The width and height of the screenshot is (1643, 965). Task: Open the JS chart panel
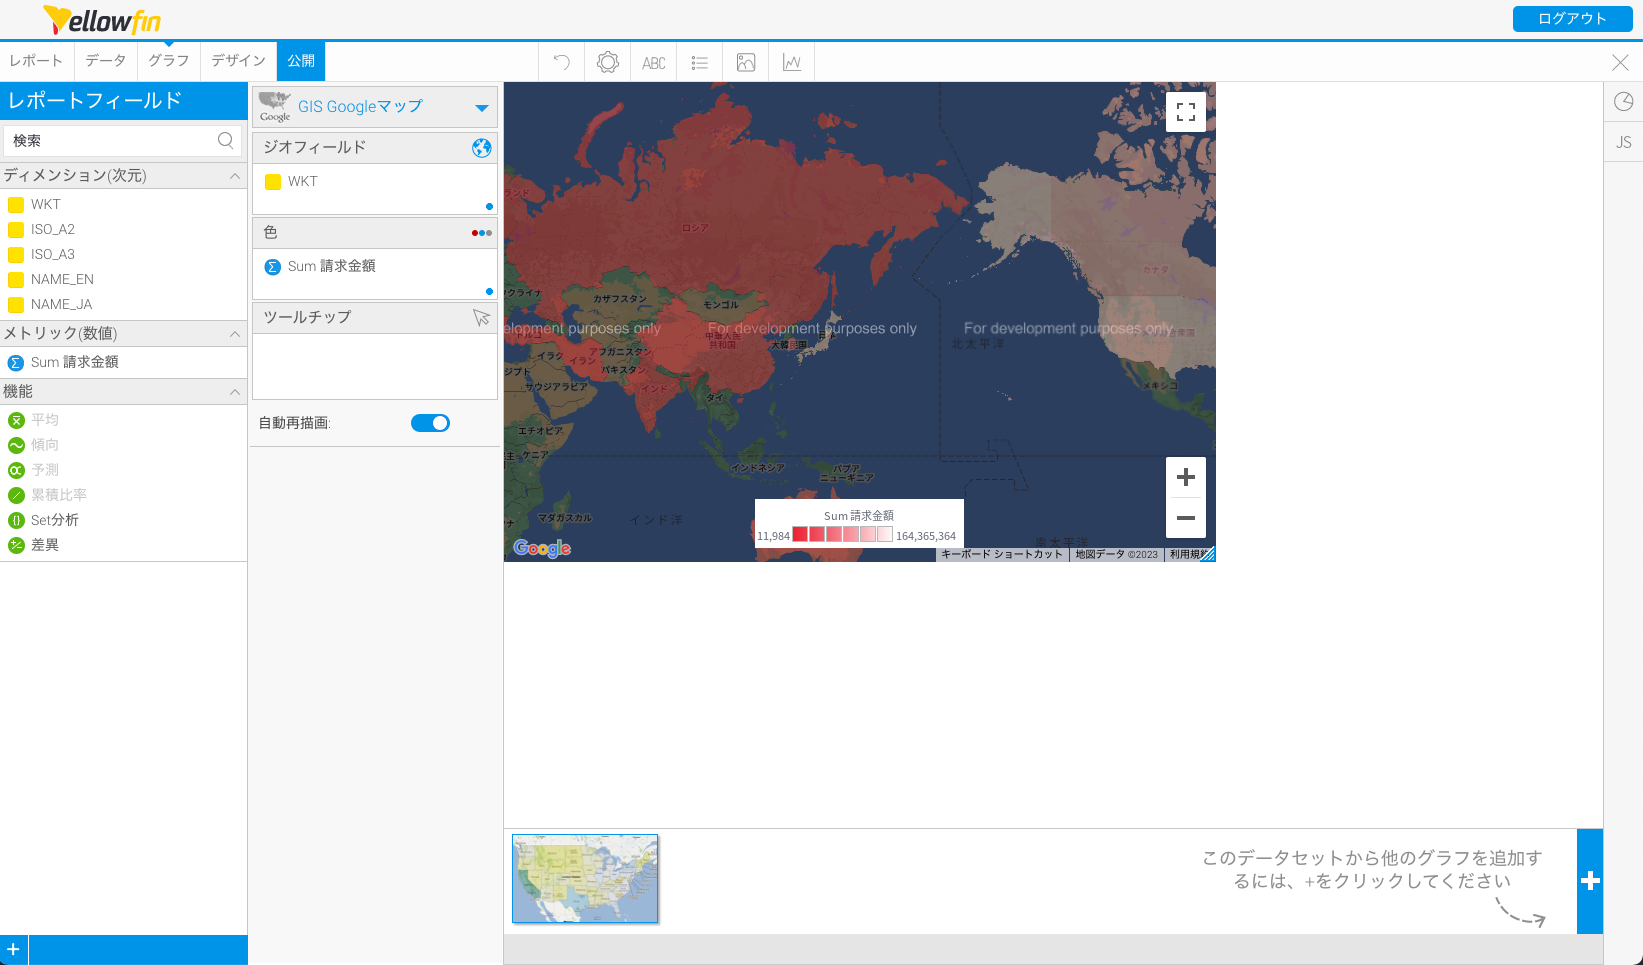(1624, 142)
